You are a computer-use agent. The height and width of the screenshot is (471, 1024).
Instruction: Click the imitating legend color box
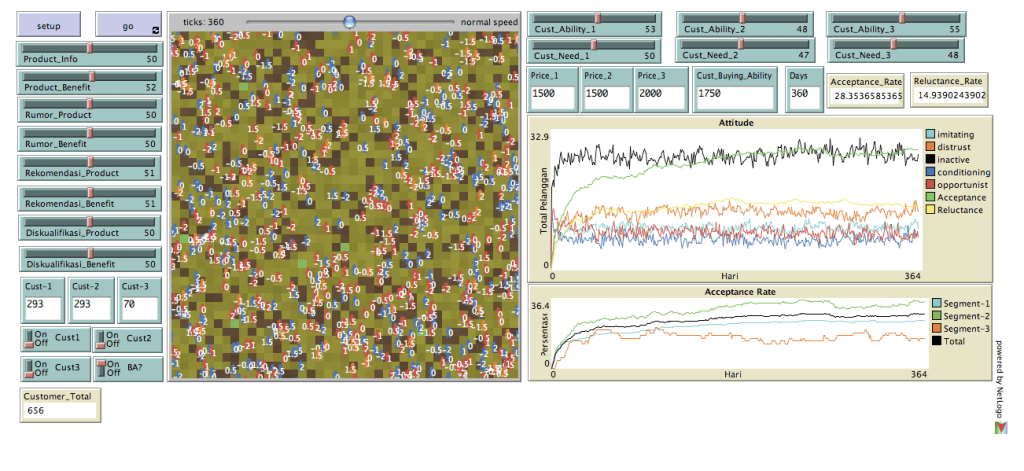[931, 134]
